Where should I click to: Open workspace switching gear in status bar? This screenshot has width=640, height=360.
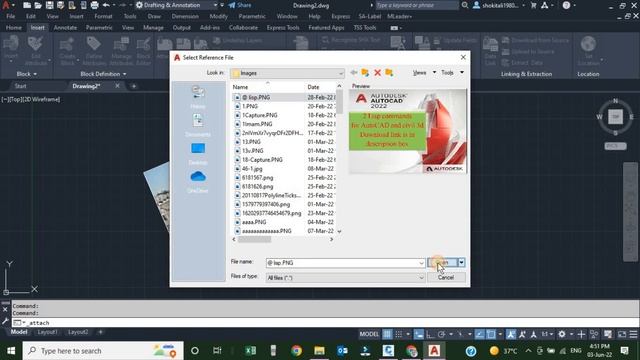point(562,334)
